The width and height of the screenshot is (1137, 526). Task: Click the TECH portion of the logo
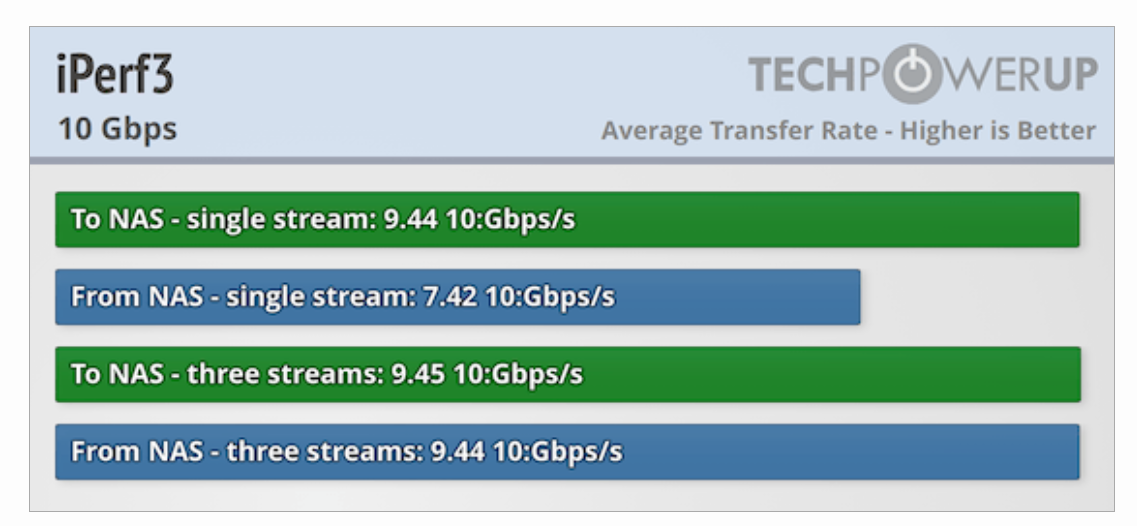tap(802, 74)
